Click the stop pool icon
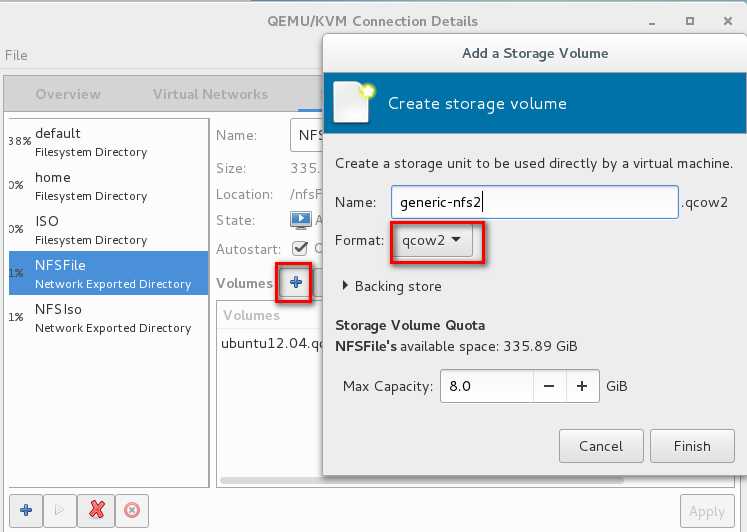747x532 pixels. [x=131, y=510]
